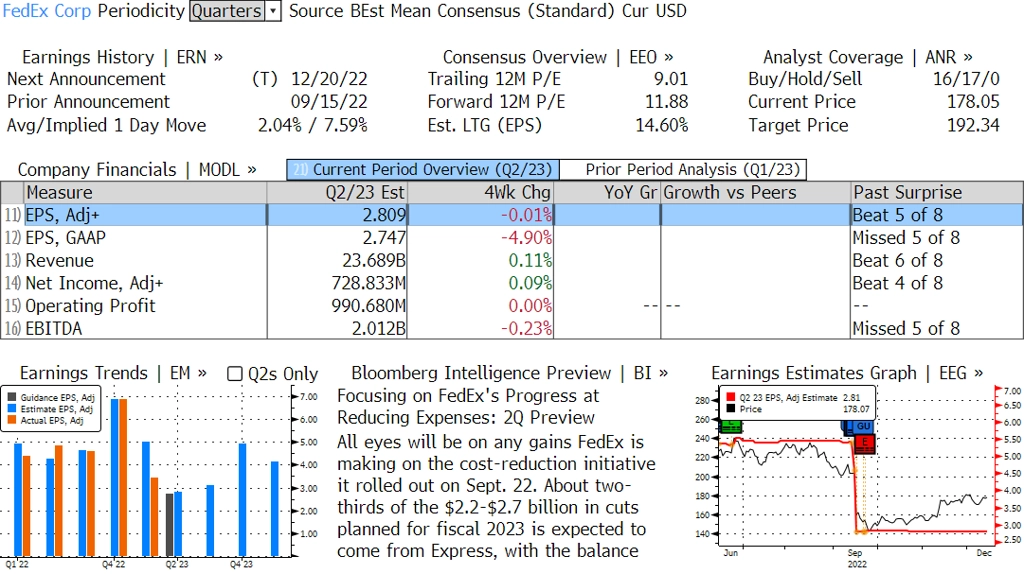Screen dimensions: 1024x574
Task: Open Consensus Overview EEO link
Action: tap(558, 57)
